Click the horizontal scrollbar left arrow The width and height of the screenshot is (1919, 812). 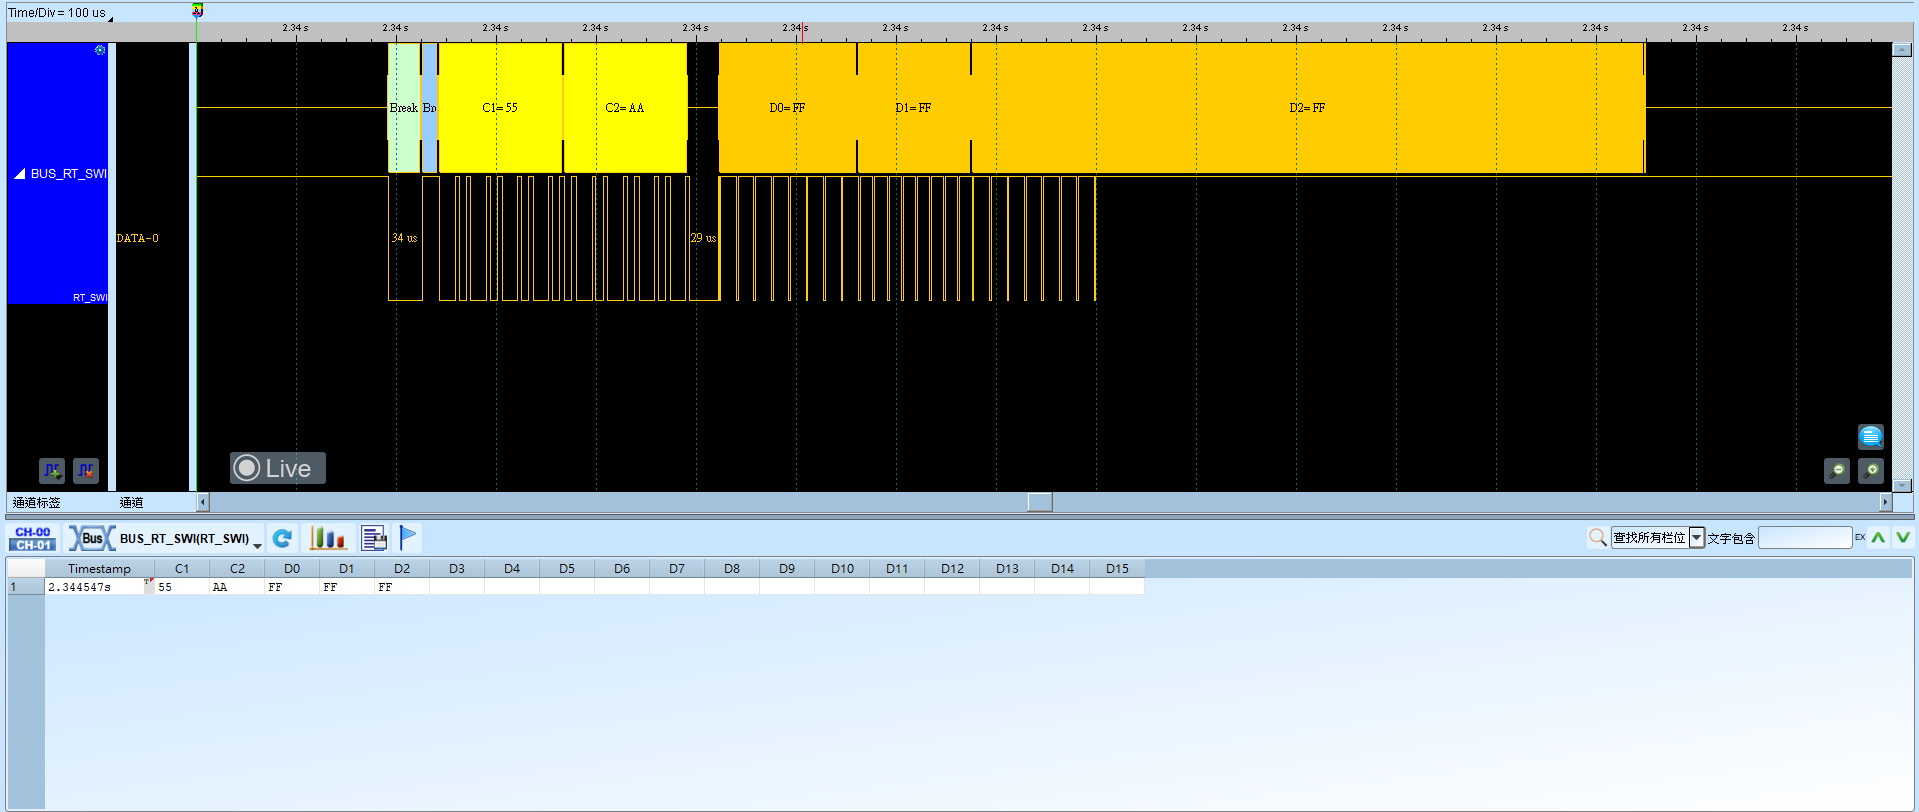point(203,502)
